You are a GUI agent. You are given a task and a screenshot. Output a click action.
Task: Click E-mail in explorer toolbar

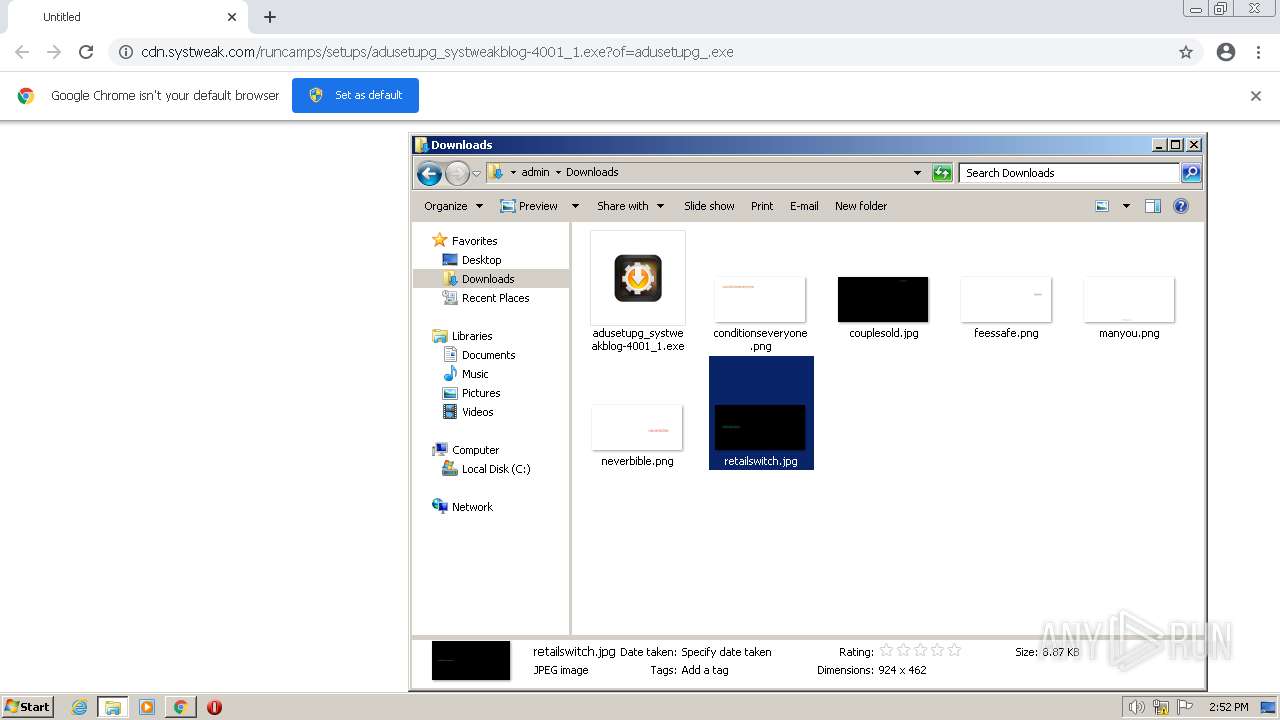point(804,206)
